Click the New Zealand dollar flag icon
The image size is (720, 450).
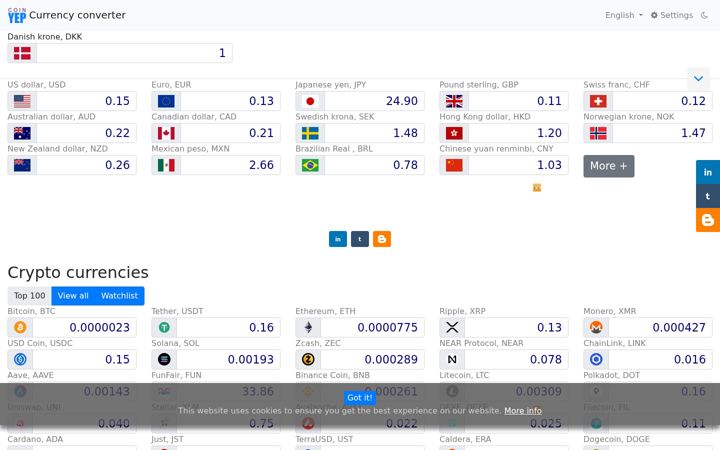click(x=22, y=165)
